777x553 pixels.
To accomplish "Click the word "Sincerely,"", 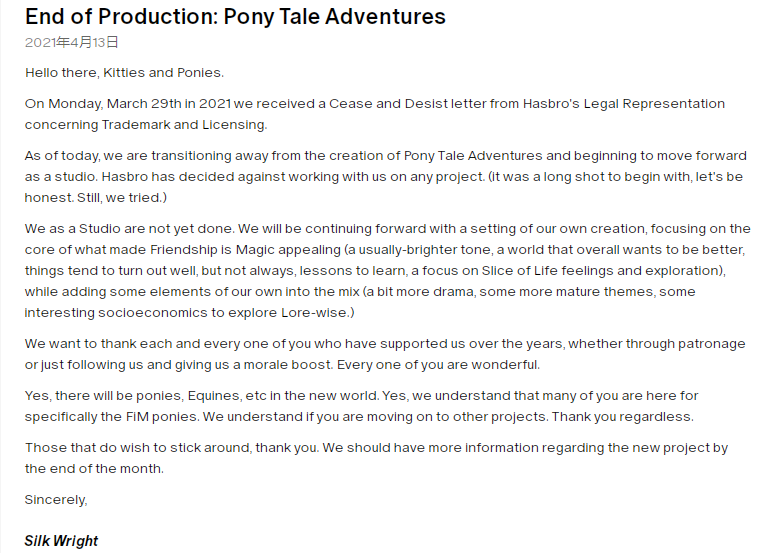I will pyautogui.click(x=56, y=499).
